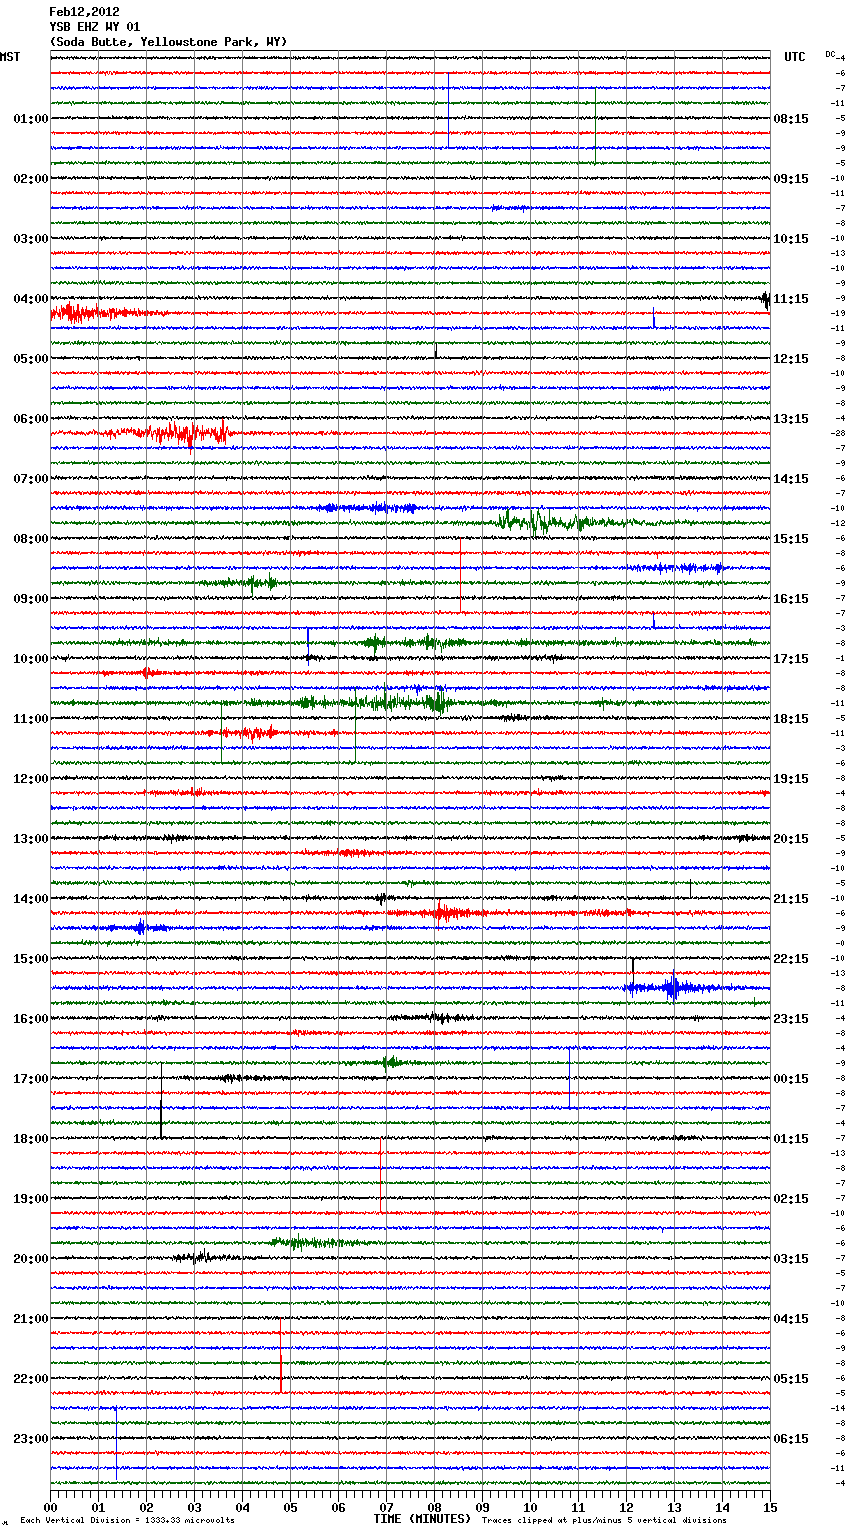The height and width of the screenshot is (1534, 850).
Task: Click the '10:00' MST time label
Action: pos(31,659)
